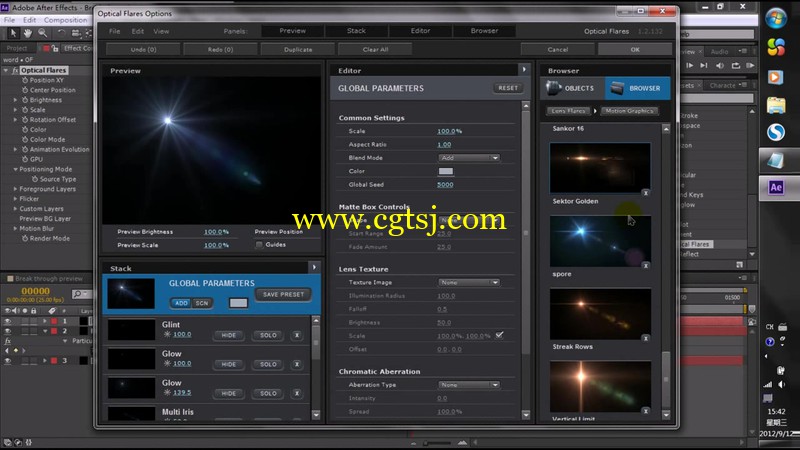
Task: Remove the Glow 139.5 element
Action: [297, 393]
